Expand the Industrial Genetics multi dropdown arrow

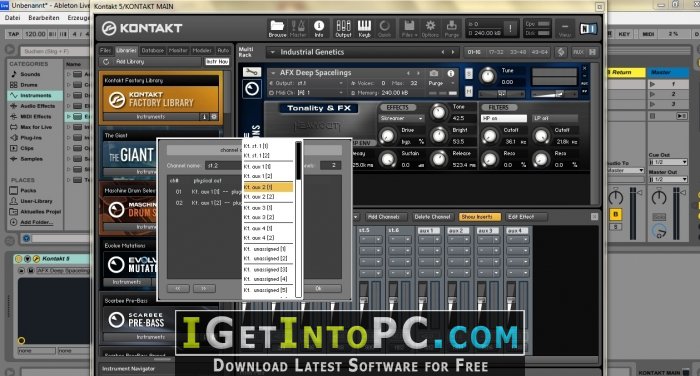tap(272, 52)
